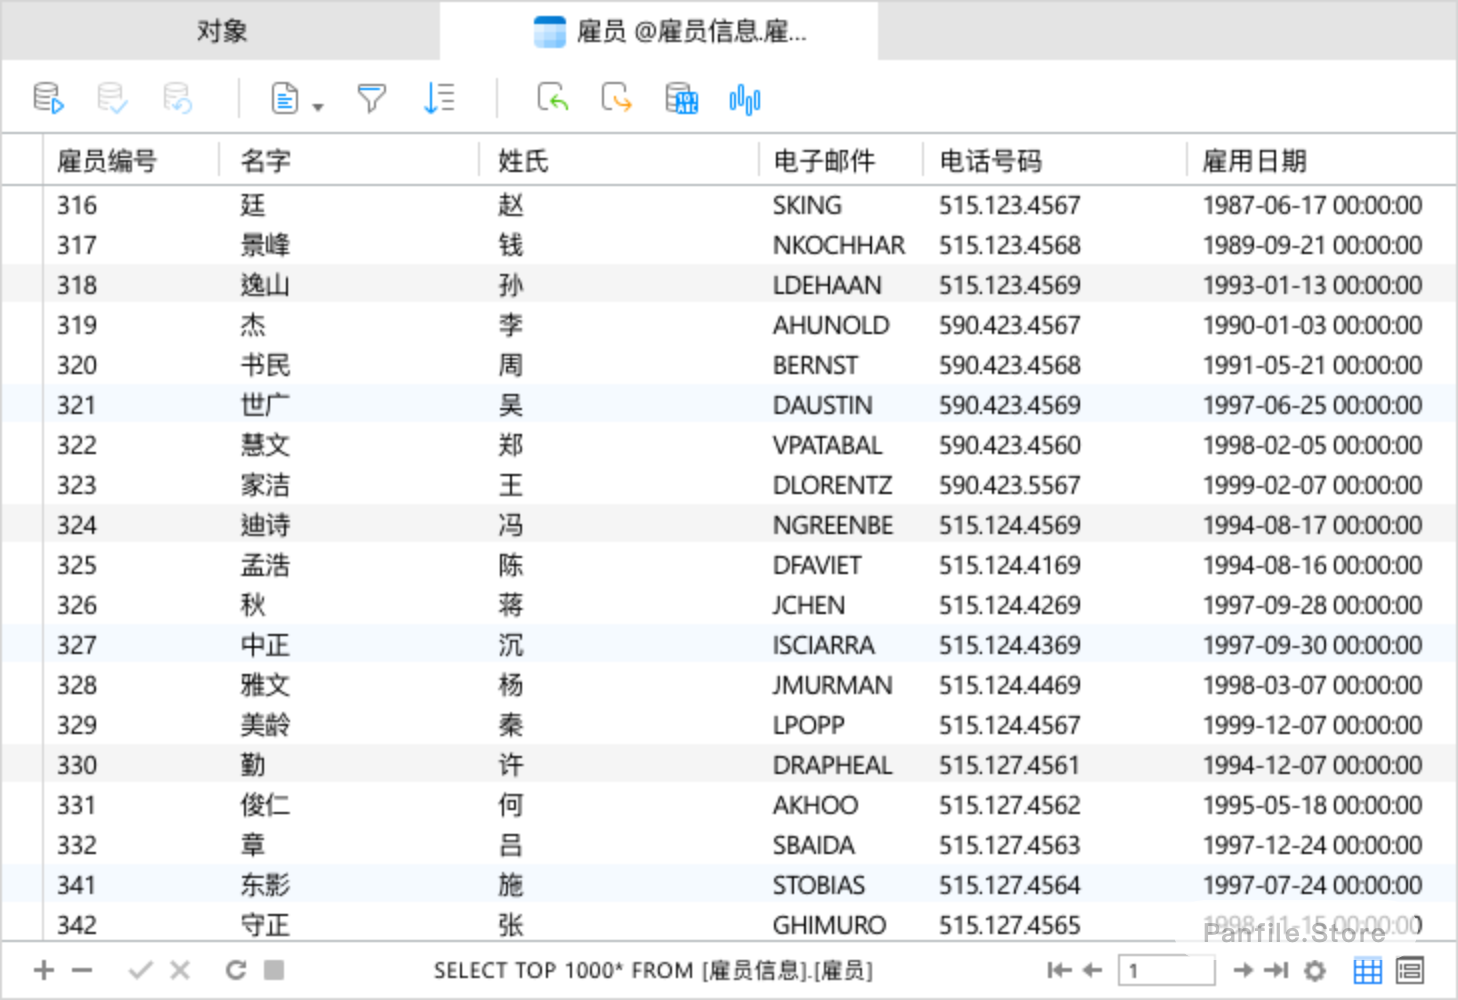This screenshot has height=1000, width=1458.
Task: Go to the next page
Action: pos(1243,970)
